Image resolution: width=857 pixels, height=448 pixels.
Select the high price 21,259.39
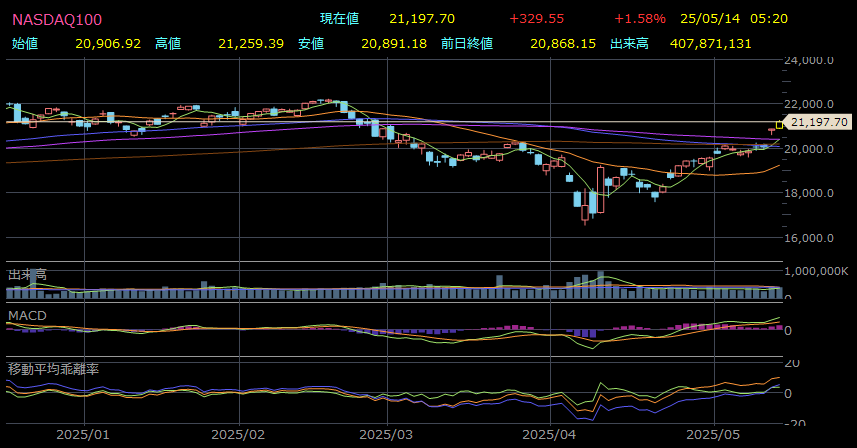pos(251,44)
